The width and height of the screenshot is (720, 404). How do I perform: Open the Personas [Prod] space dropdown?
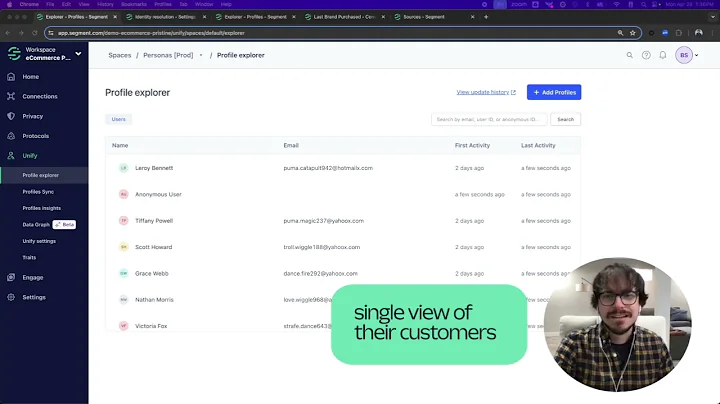(x=201, y=55)
